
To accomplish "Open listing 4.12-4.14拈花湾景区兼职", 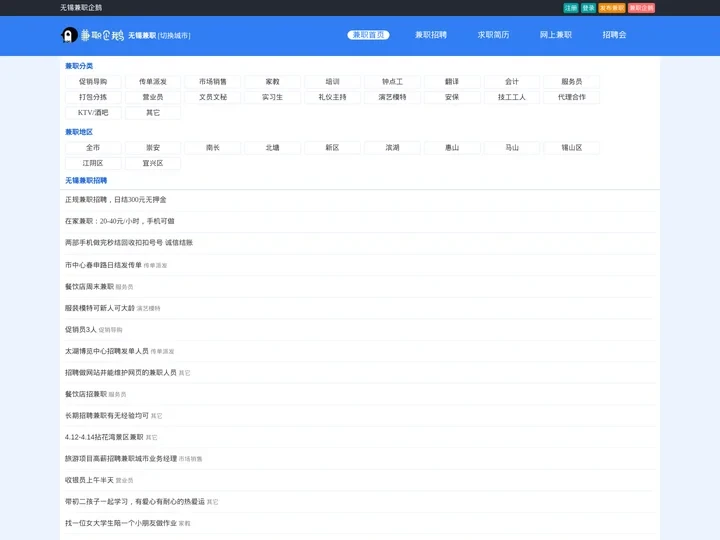I will pos(104,437).
